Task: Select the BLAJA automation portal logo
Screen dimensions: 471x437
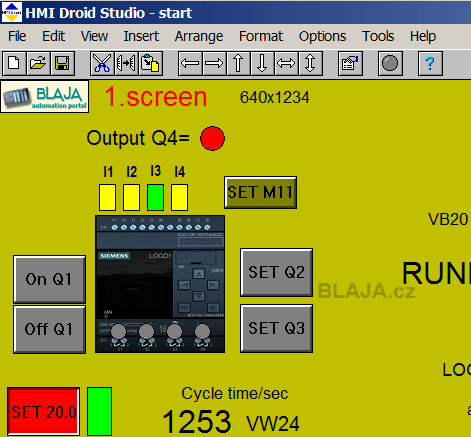Action: click(45, 97)
